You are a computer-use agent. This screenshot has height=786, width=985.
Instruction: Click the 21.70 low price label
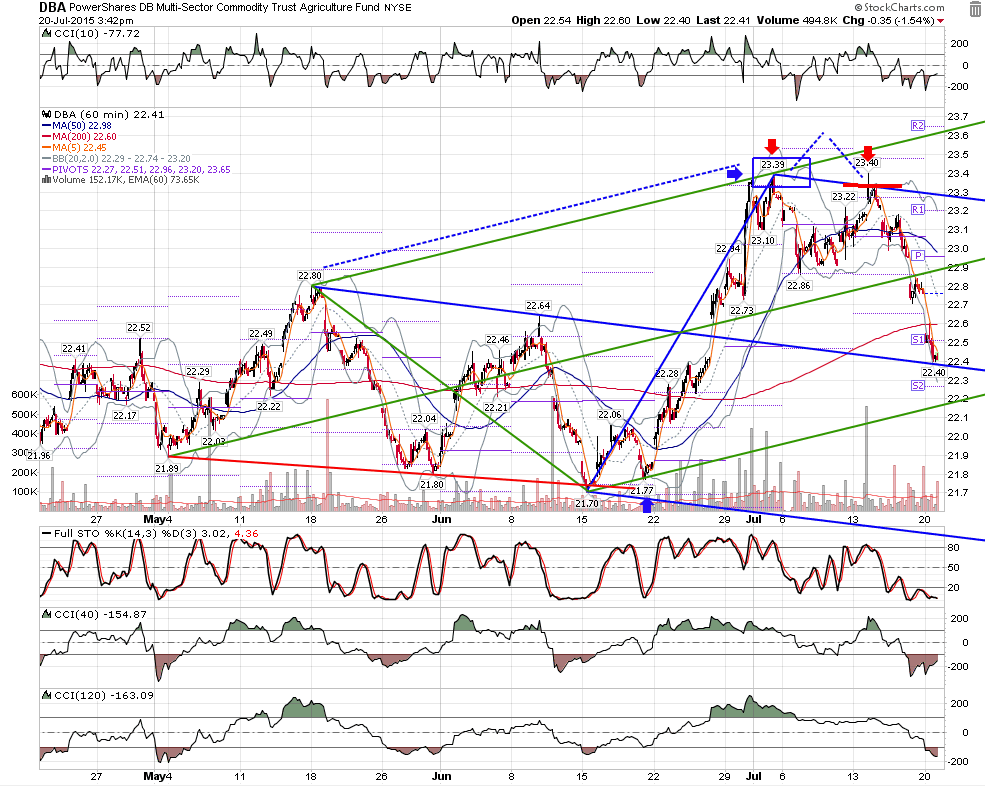pos(587,503)
